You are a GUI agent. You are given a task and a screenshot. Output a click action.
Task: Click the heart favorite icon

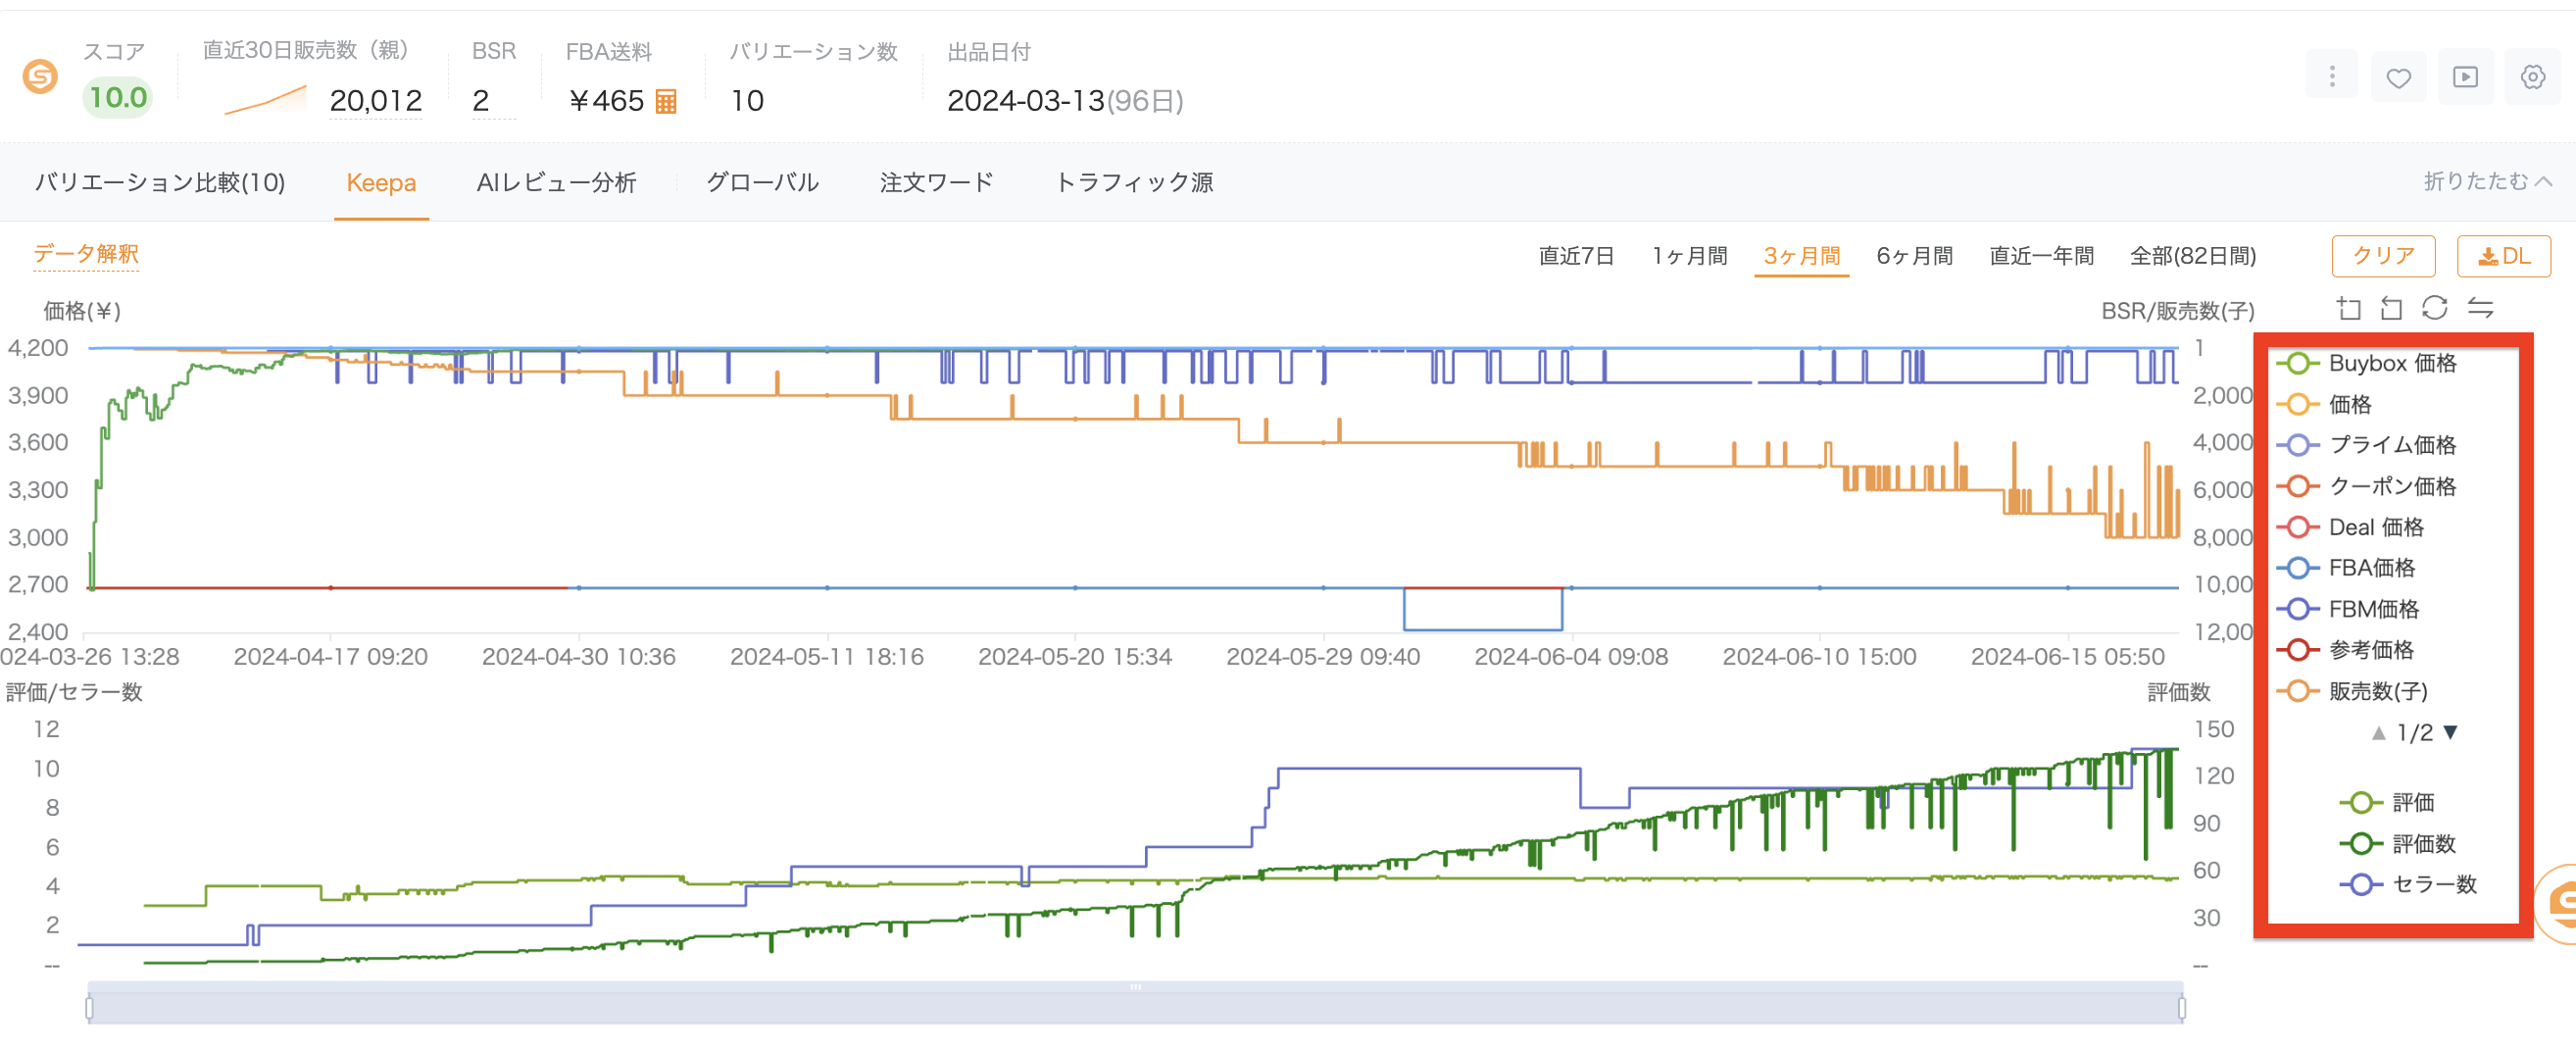[2399, 77]
